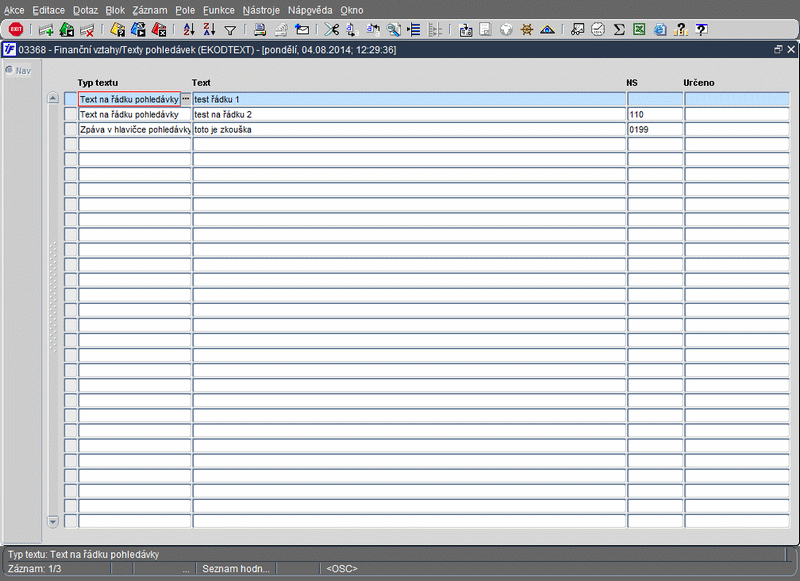Click the green Excel export icon

(639, 30)
